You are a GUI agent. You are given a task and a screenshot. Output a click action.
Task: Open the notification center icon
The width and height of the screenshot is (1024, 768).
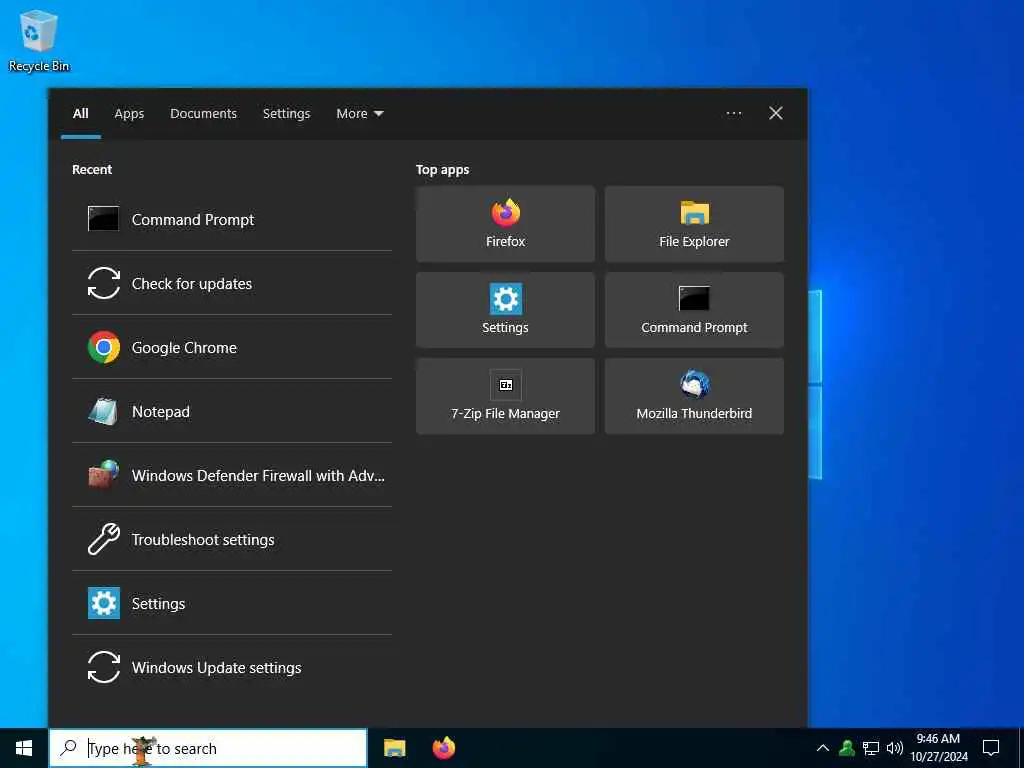pyautogui.click(x=991, y=748)
